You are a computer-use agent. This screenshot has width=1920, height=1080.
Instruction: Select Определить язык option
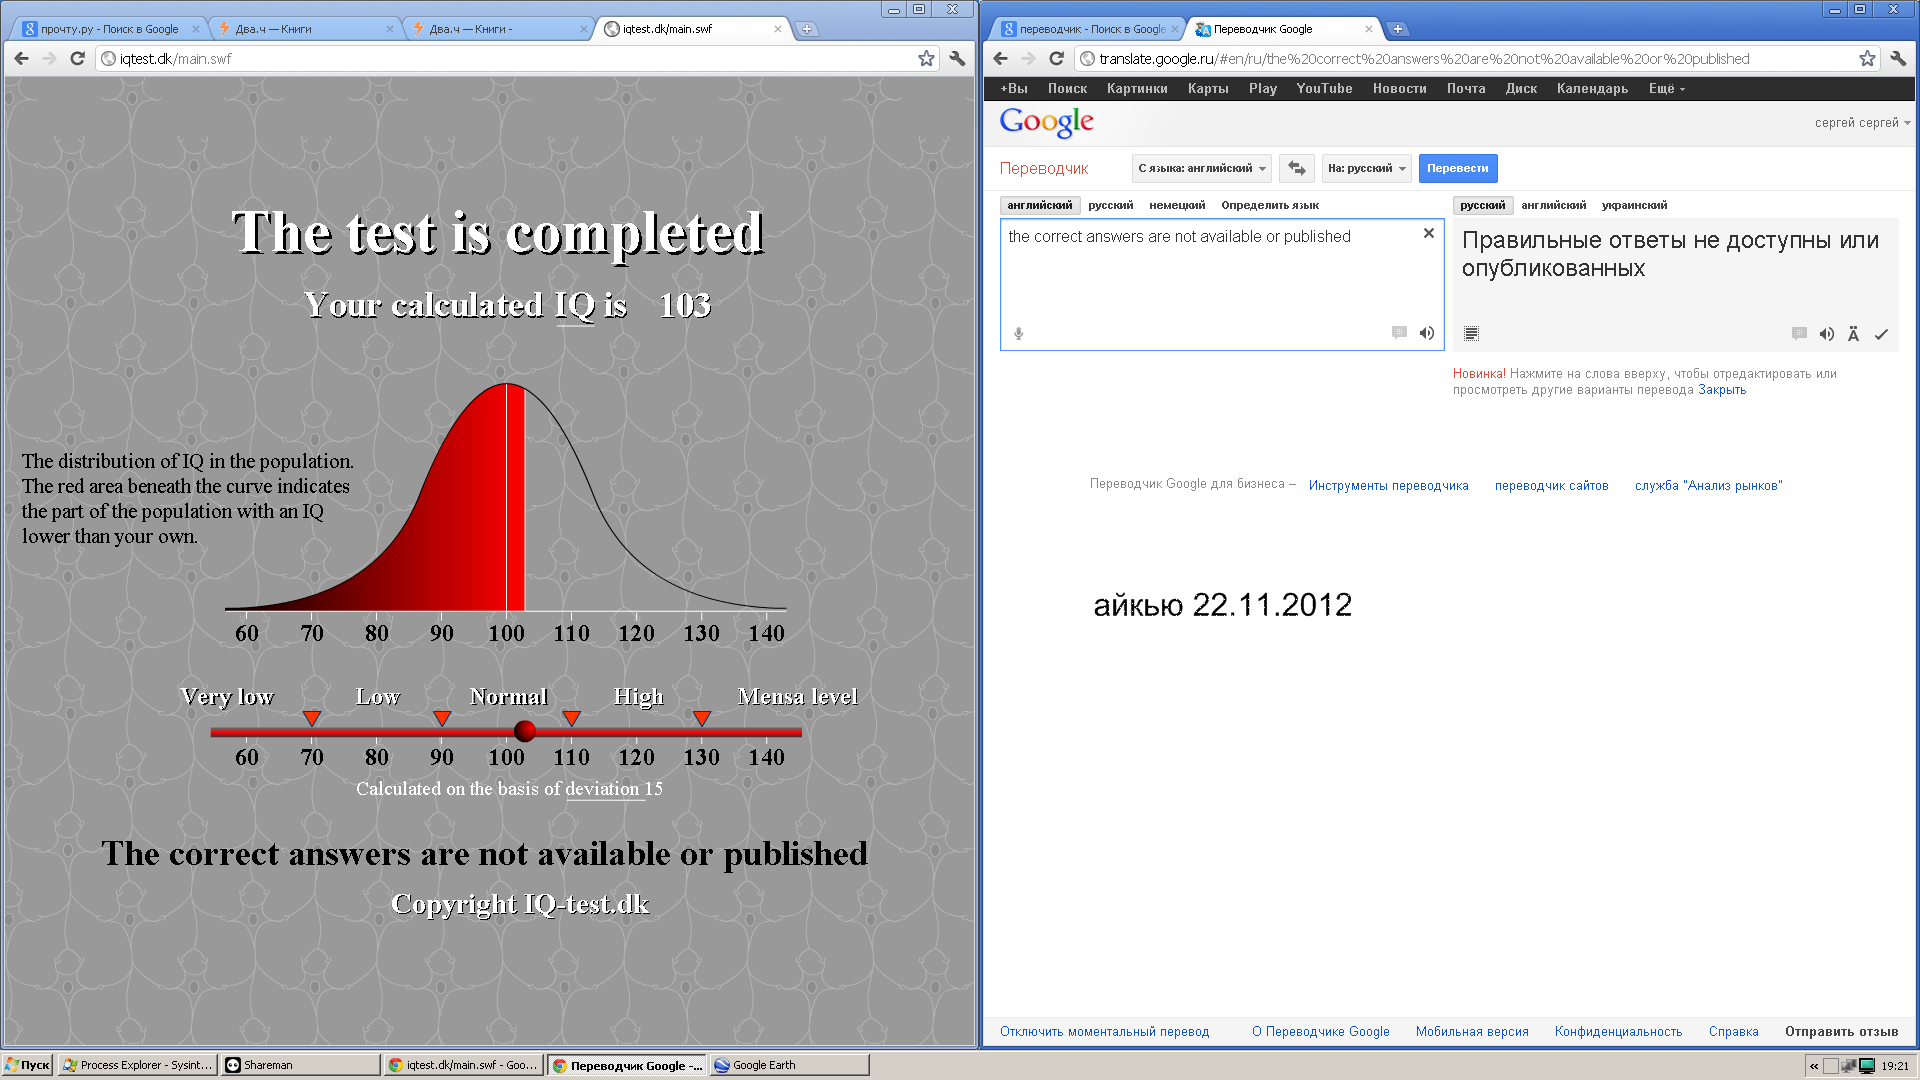point(1270,205)
